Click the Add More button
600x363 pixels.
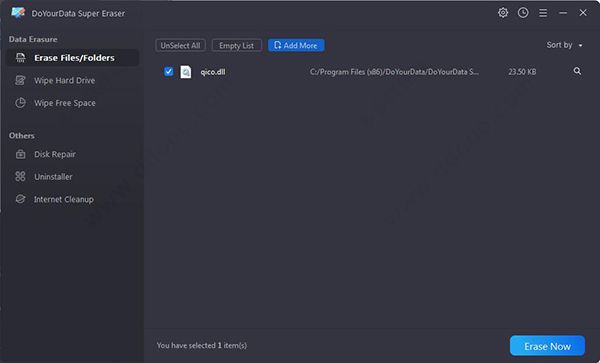[x=296, y=45]
